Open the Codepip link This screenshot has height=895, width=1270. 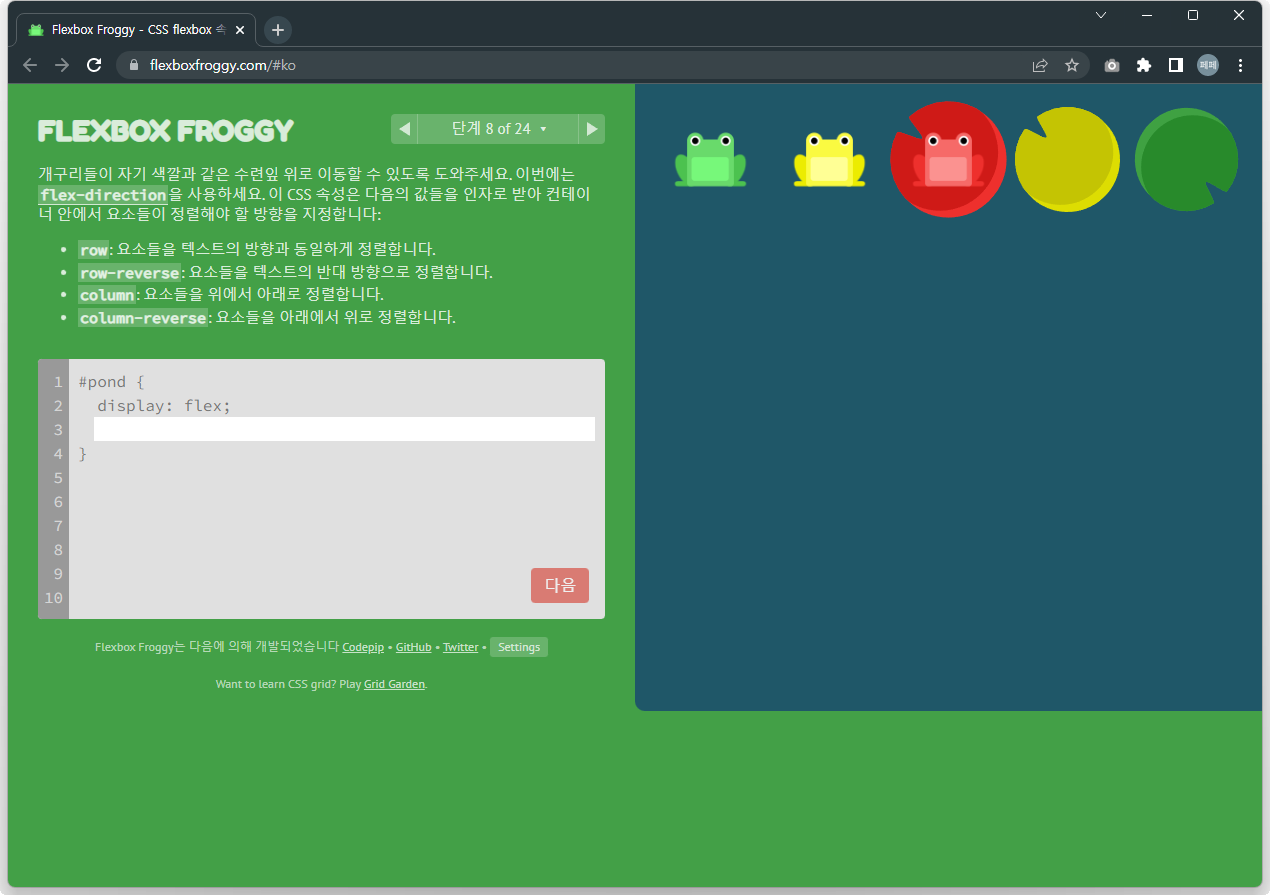(x=363, y=647)
